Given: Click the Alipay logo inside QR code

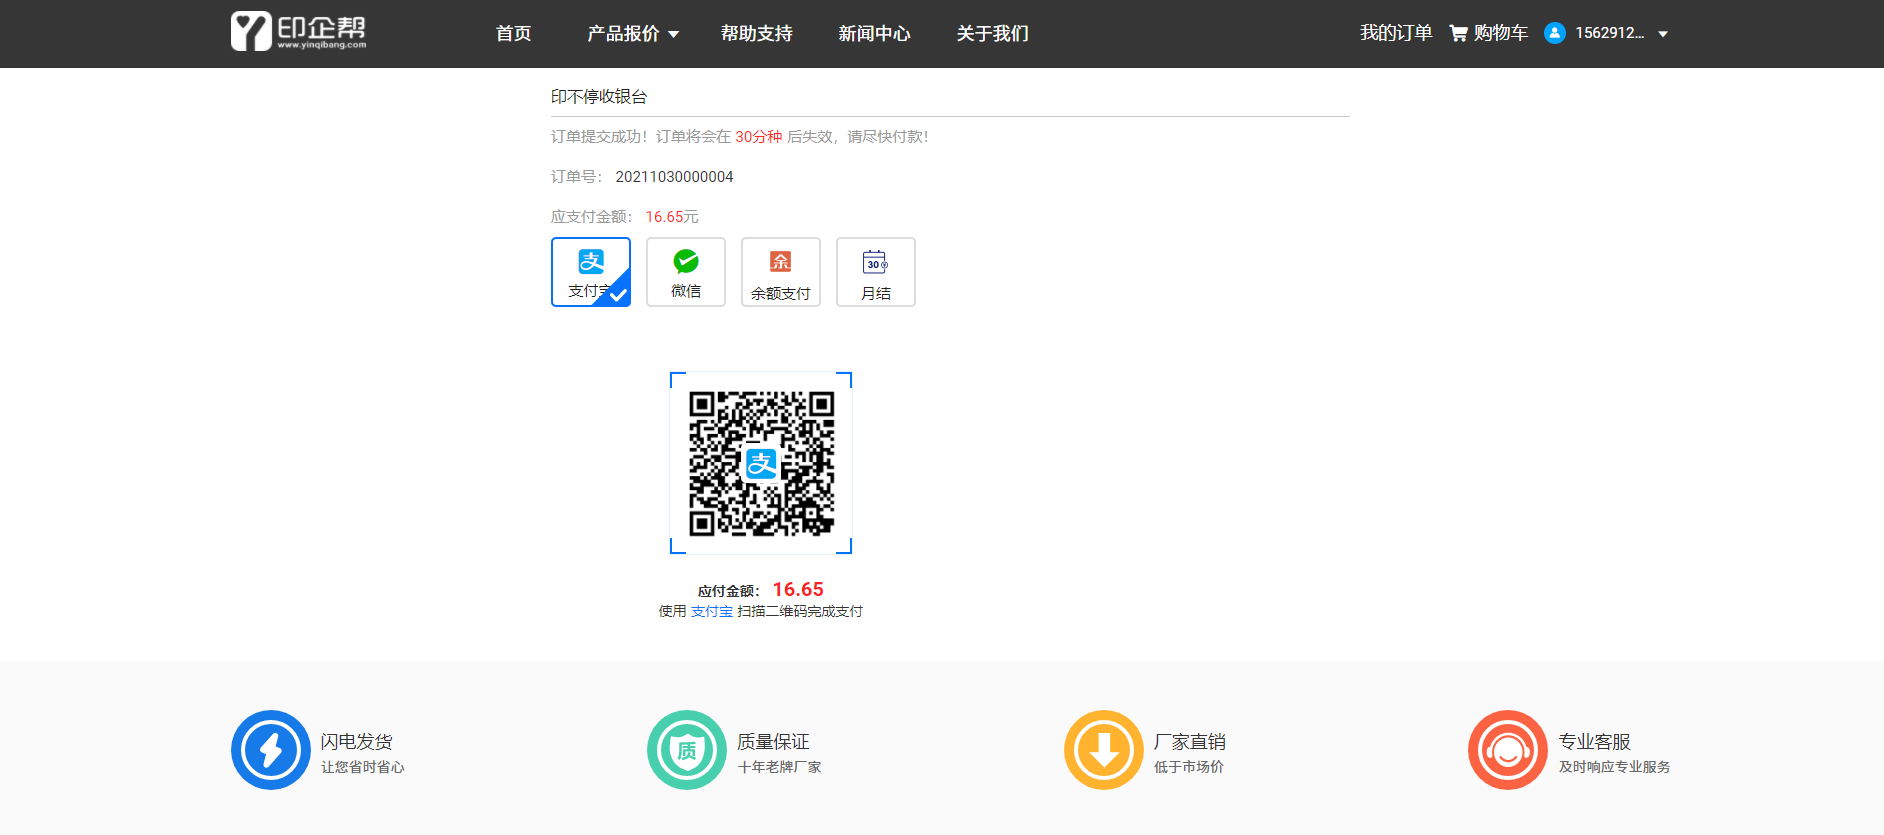Looking at the screenshot, I should coord(761,463).
